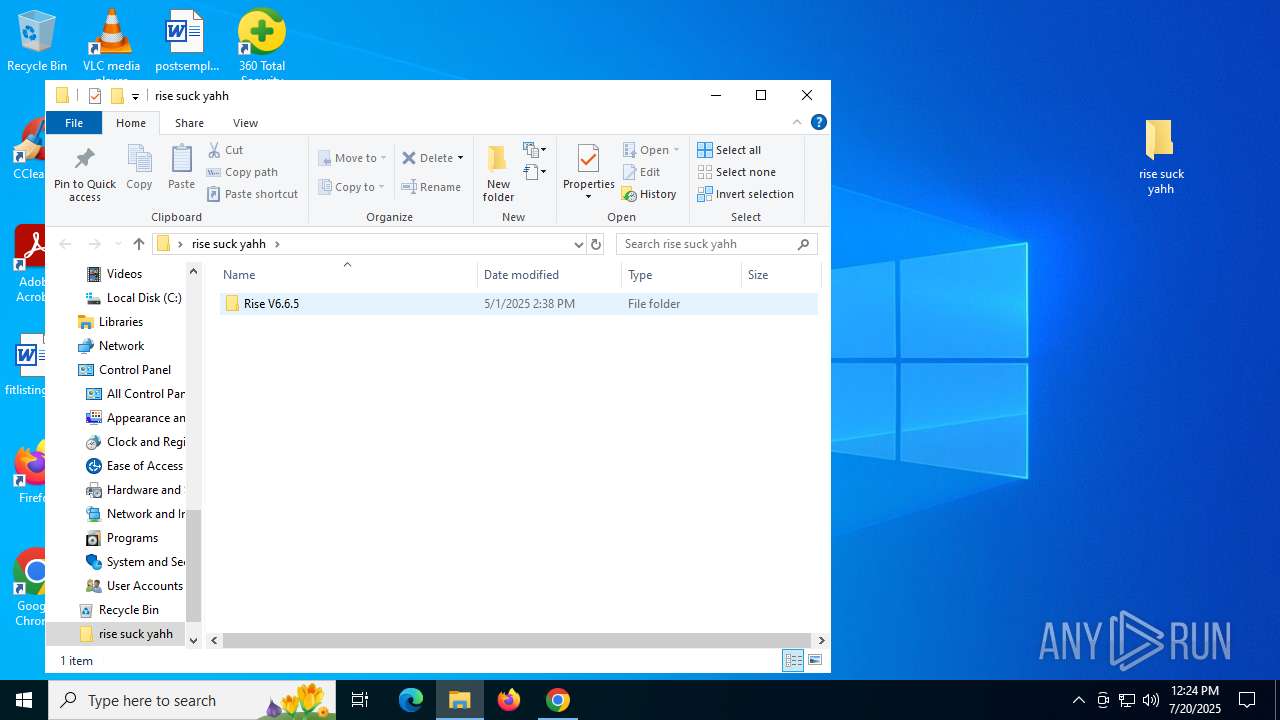Open the File menu tab
1280x720 pixels.
click(x=74, y=123)
